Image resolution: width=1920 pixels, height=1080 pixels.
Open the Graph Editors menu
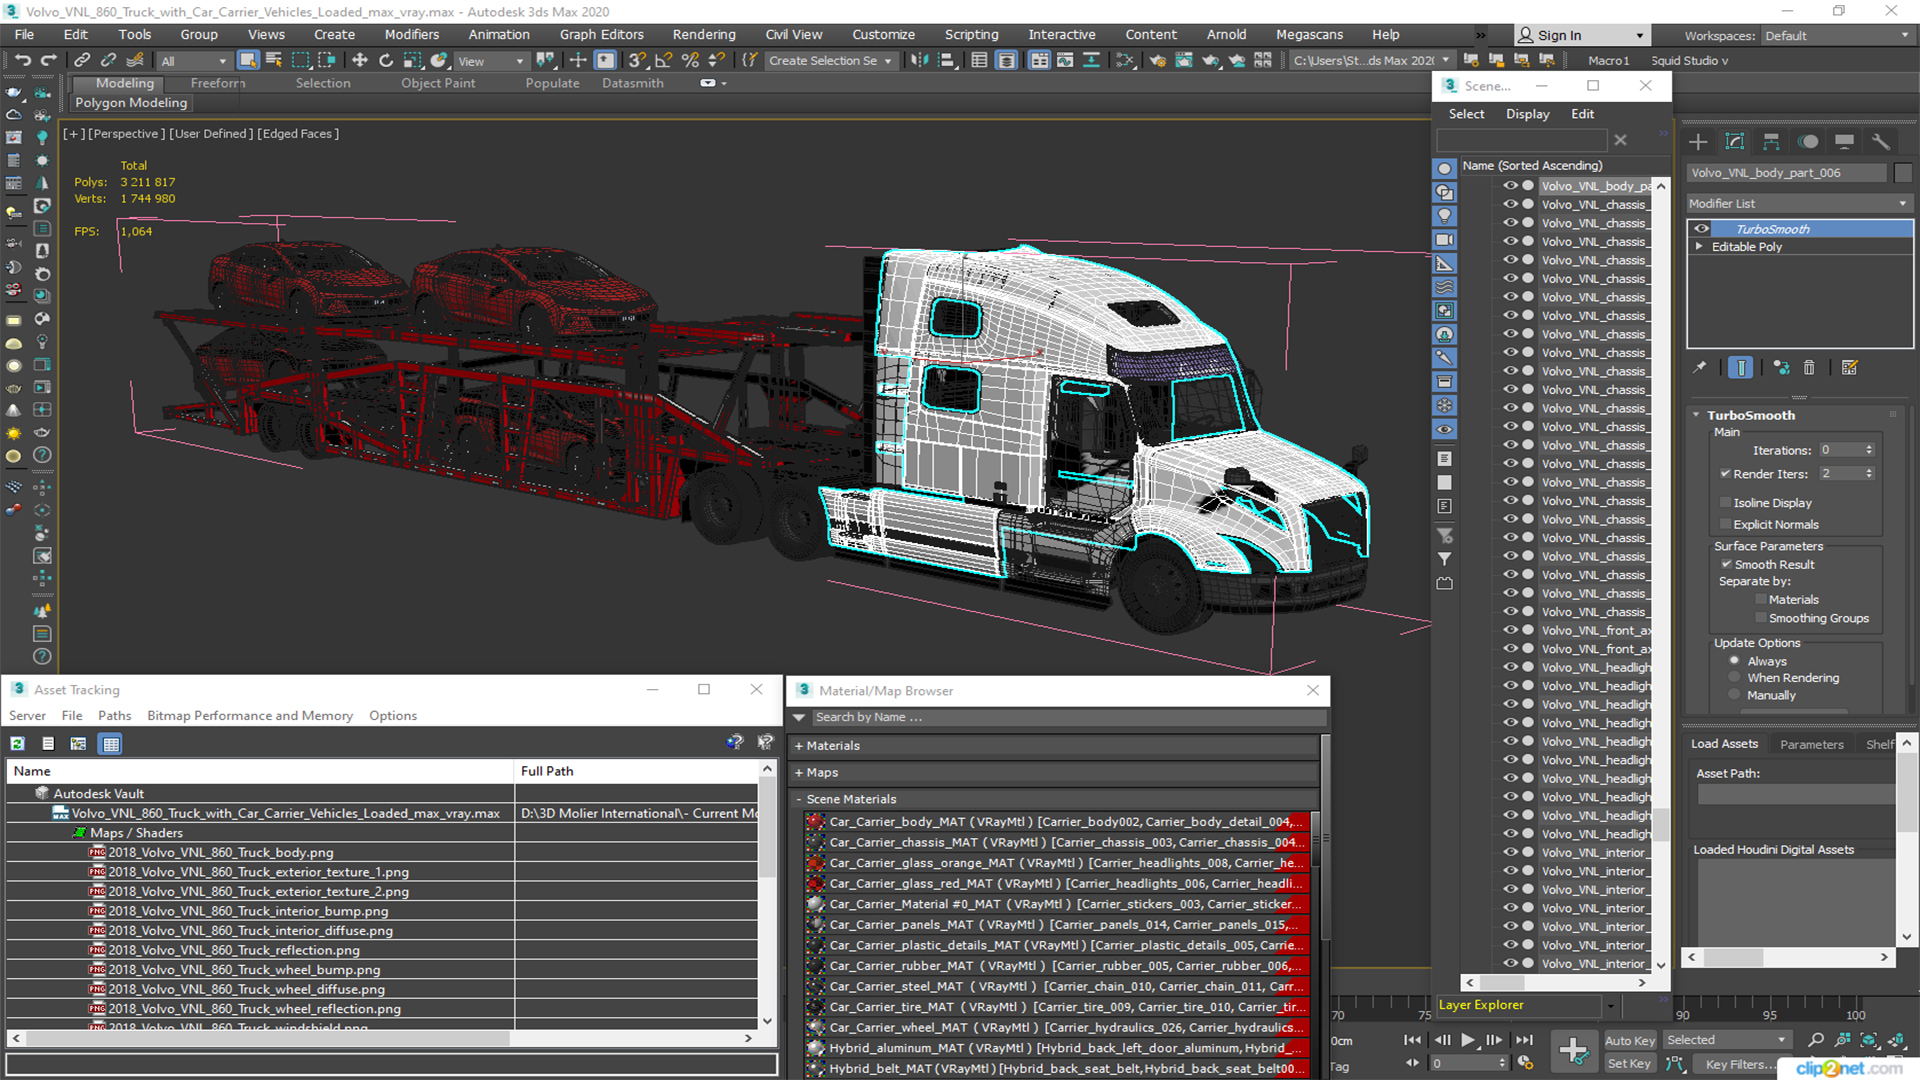[x=601, y=34]
